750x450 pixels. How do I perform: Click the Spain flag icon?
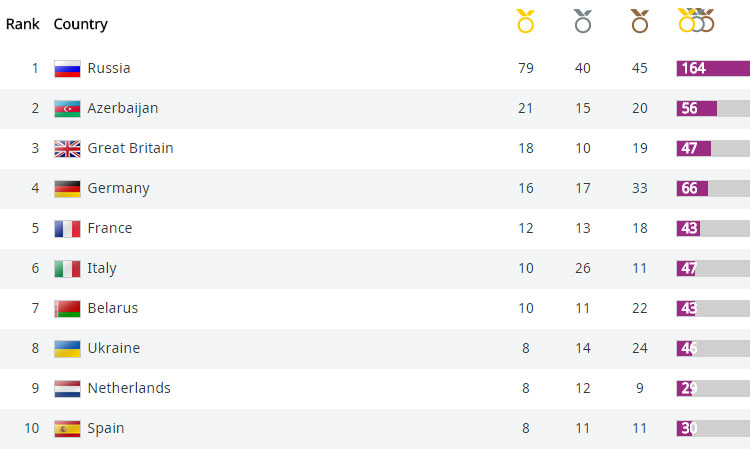[67, 429]
